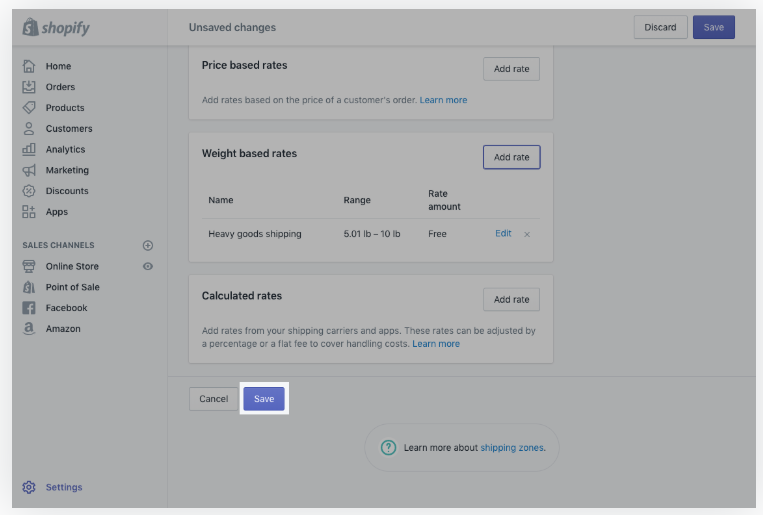Click the question mark help icon

point(388,447)
